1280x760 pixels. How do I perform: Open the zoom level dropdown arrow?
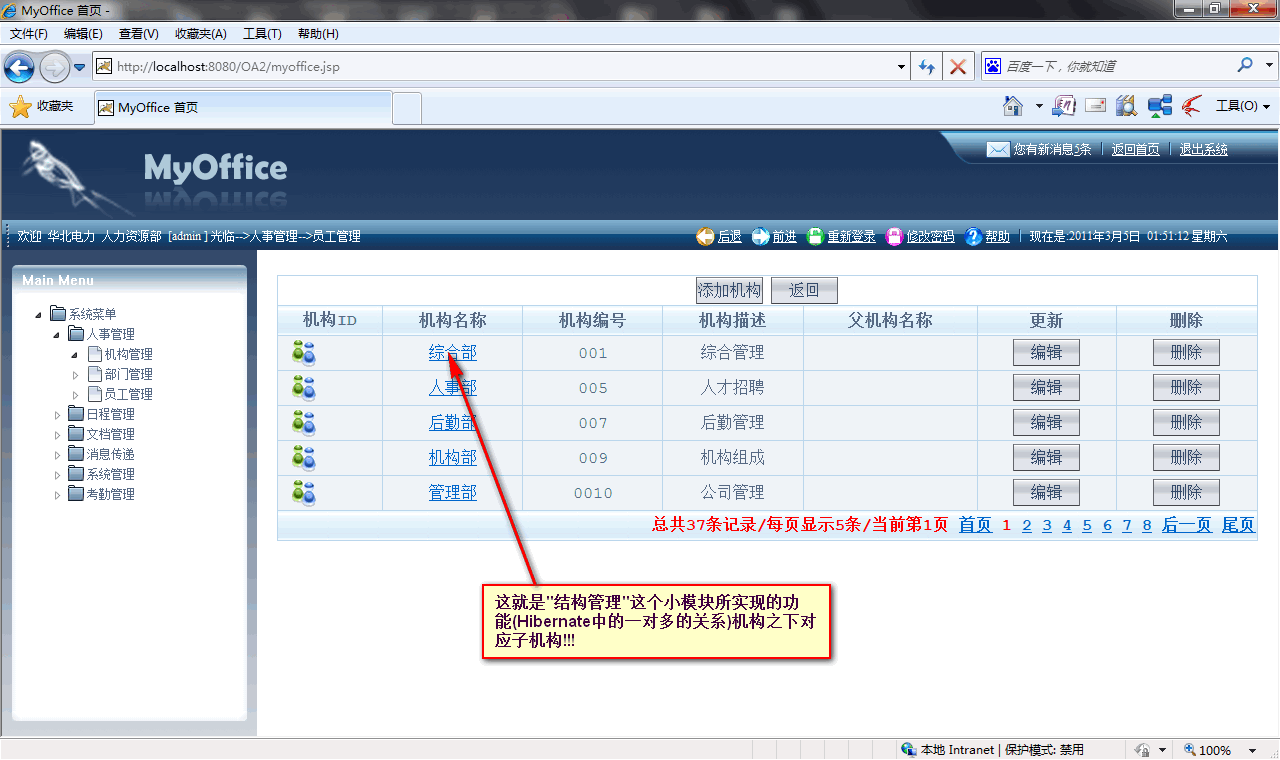click(1252, 750)
